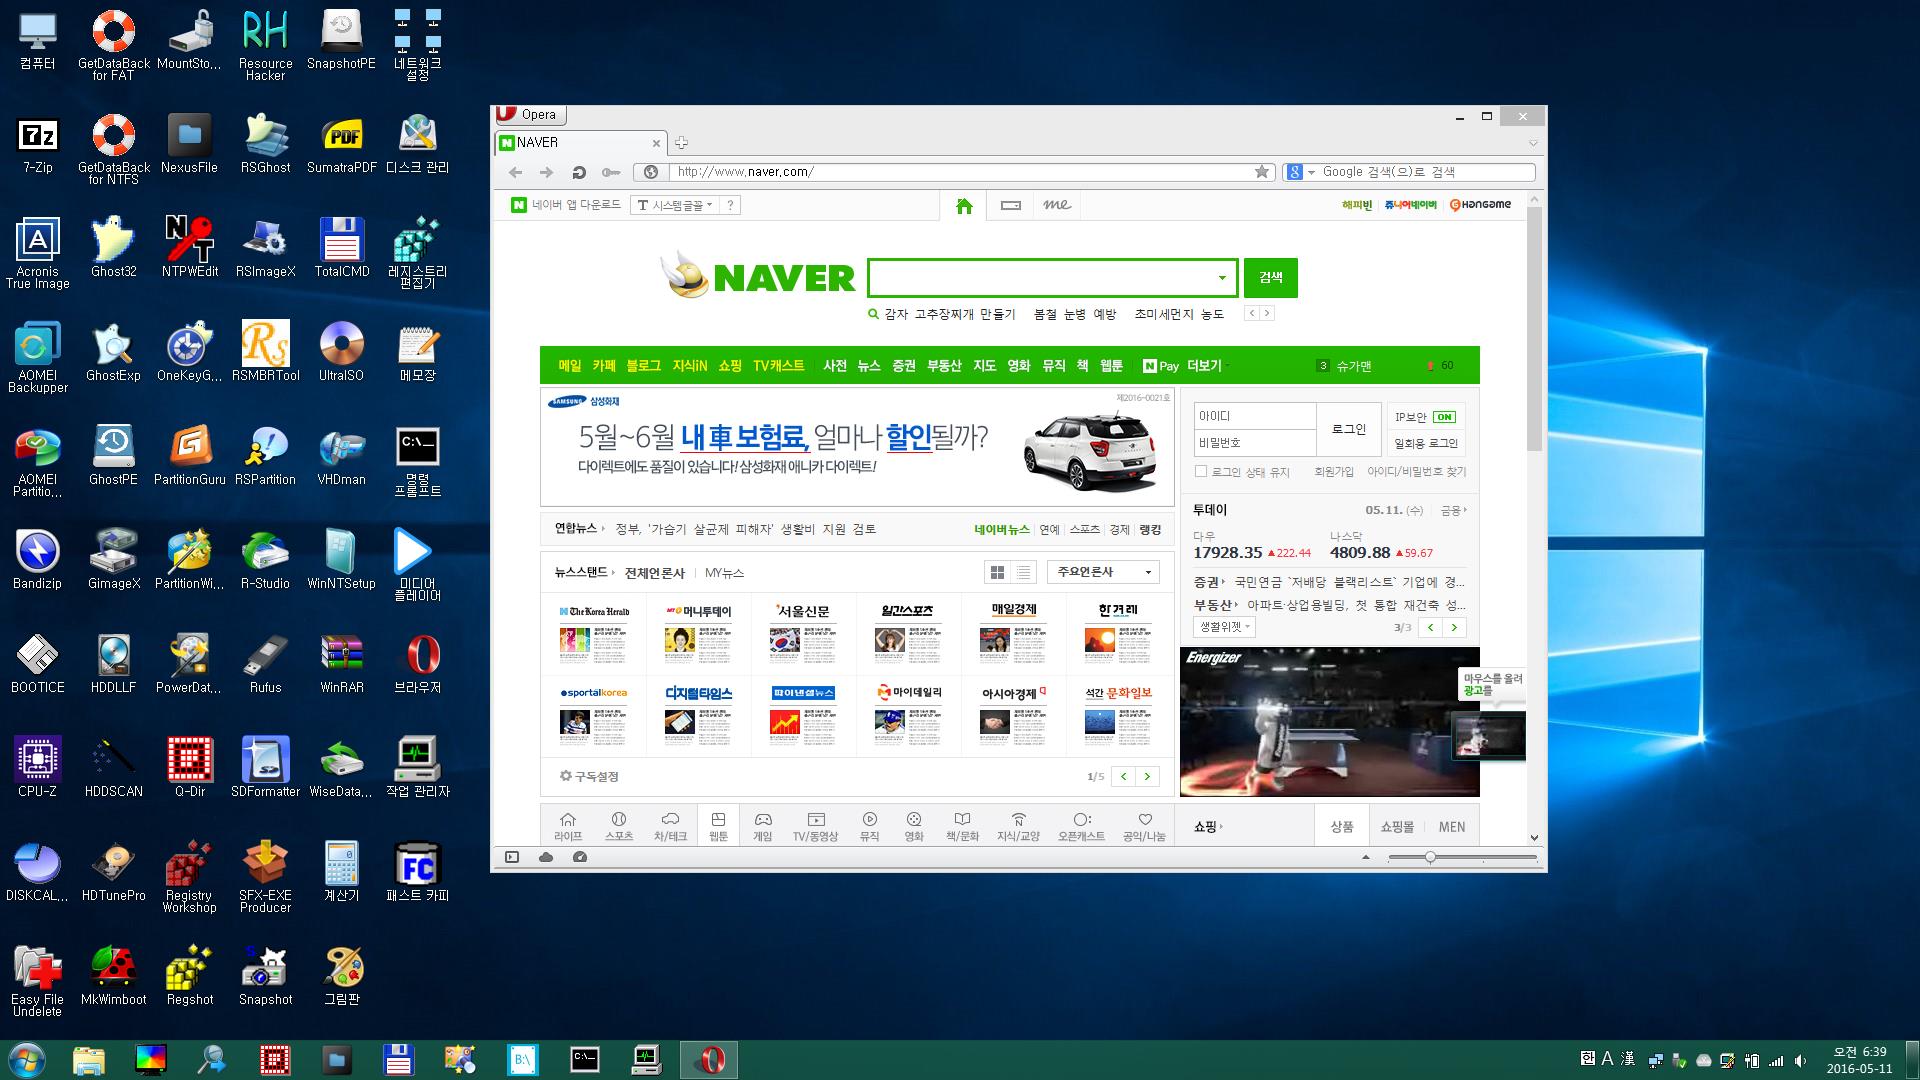The height and width of the screenshot is (1080, 1920).
Task: Open the Opera main menu
Action: coord(530,114)
